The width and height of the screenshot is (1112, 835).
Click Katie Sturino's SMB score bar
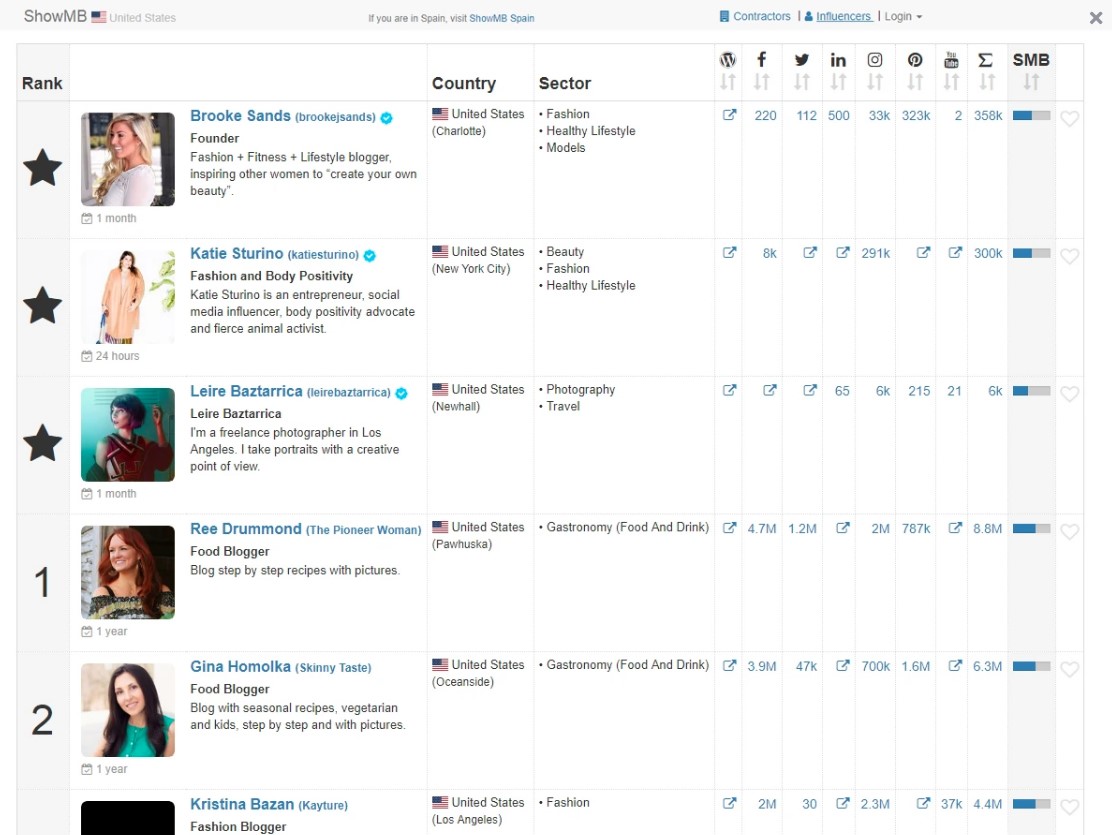coord(1031,253)
